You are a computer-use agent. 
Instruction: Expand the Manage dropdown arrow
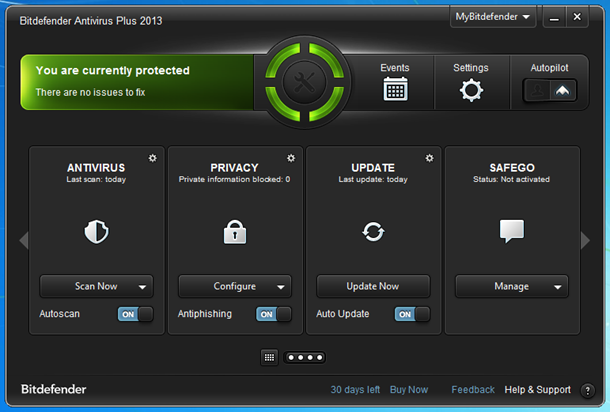pyautogui.click(x=557, y=287)
